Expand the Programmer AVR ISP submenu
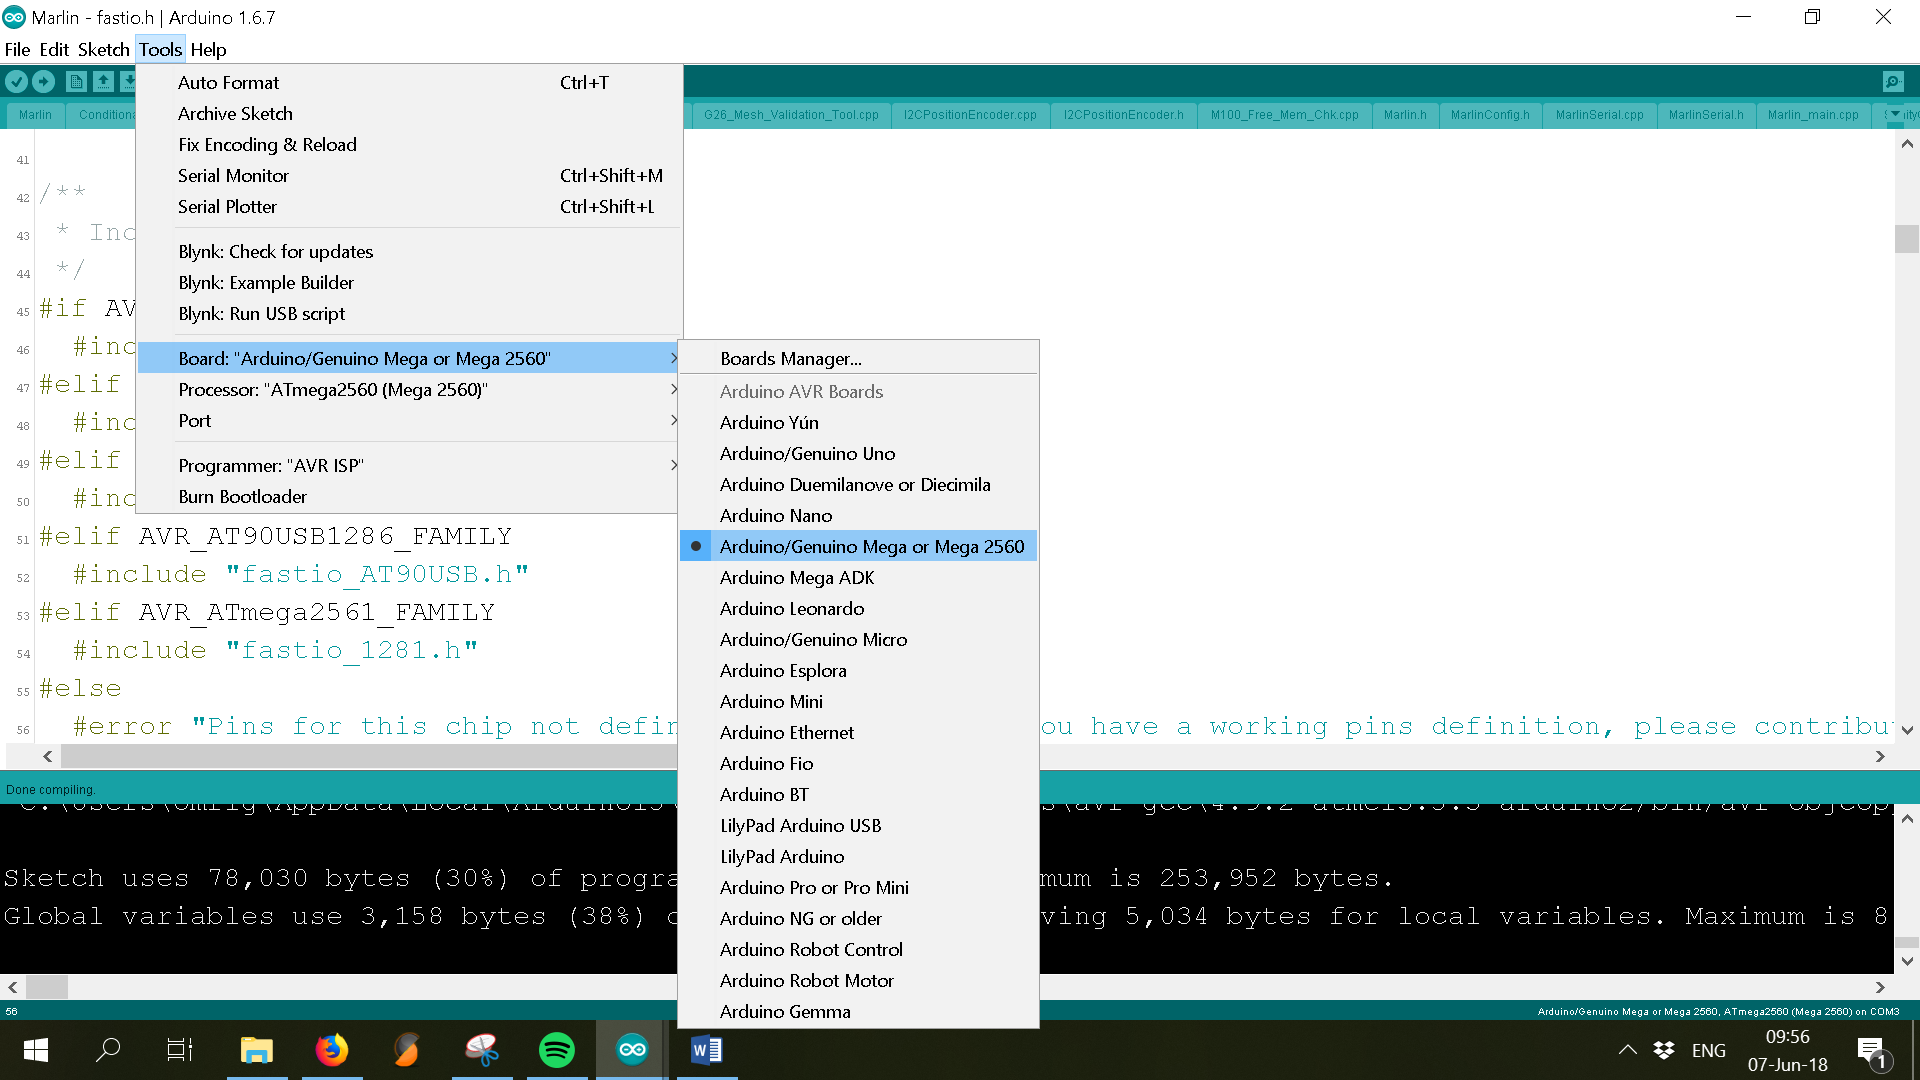 coord(409,465)
